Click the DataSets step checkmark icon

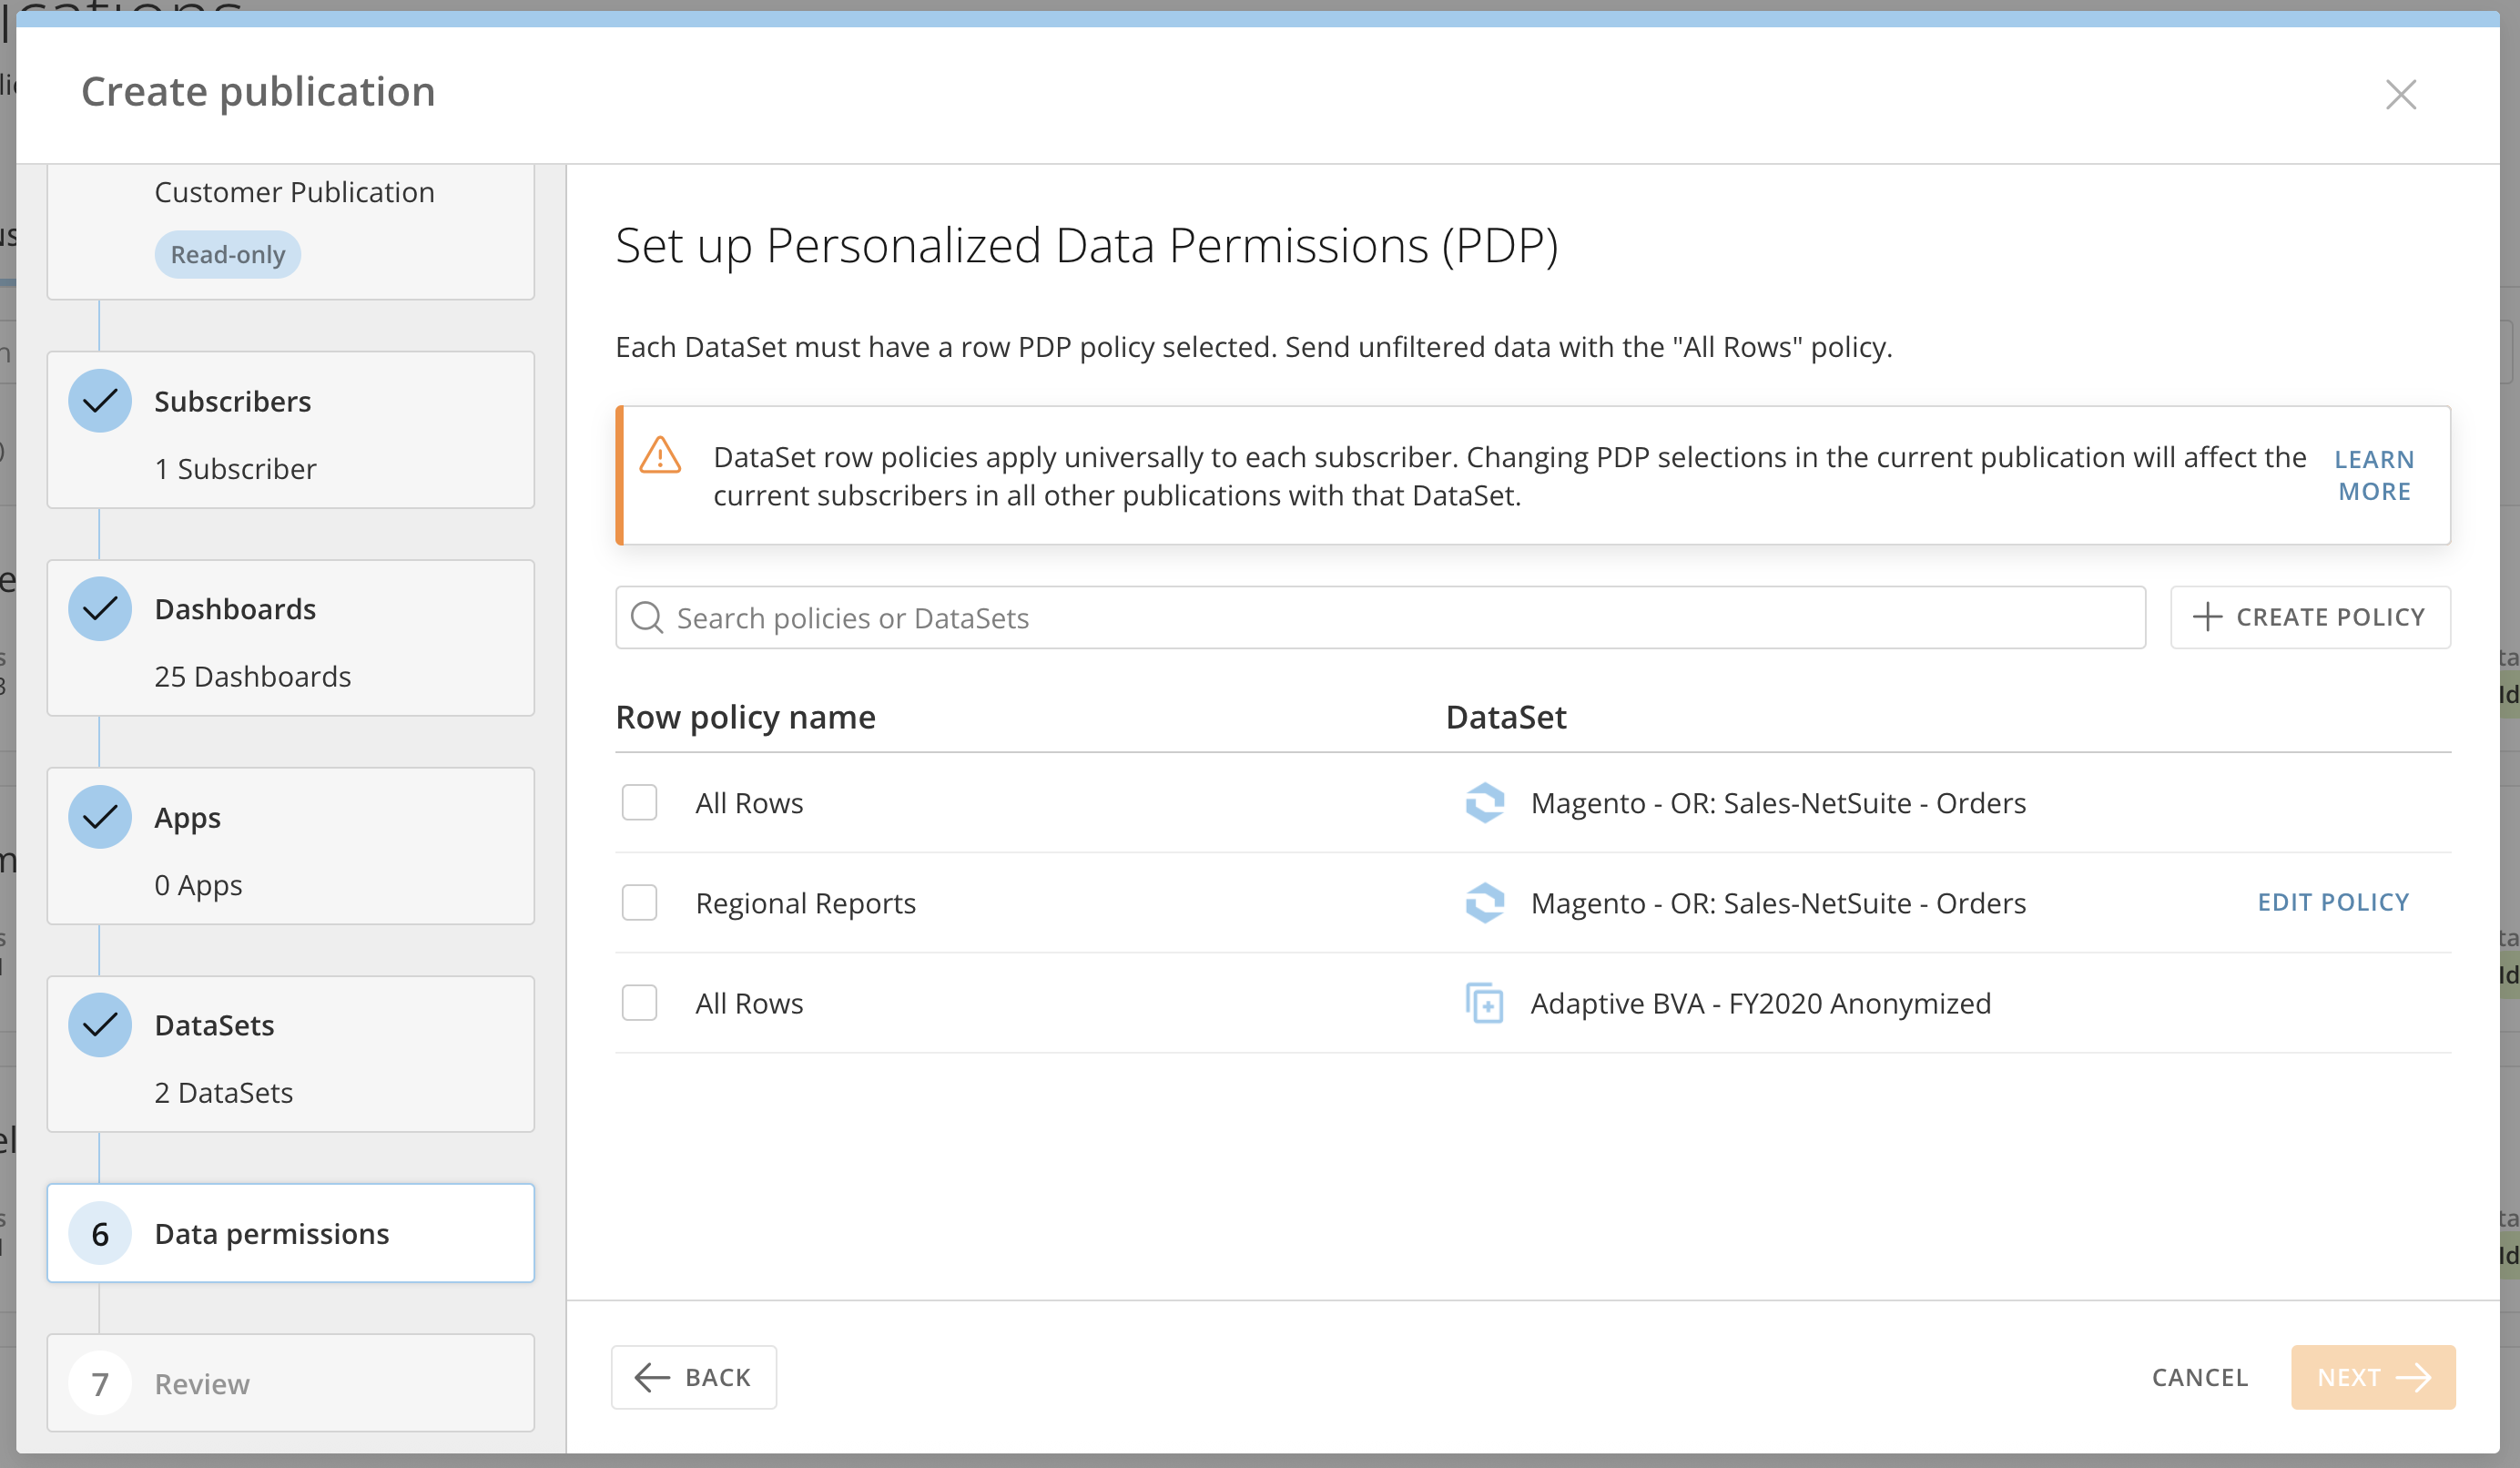click(x=100, y=1025)
